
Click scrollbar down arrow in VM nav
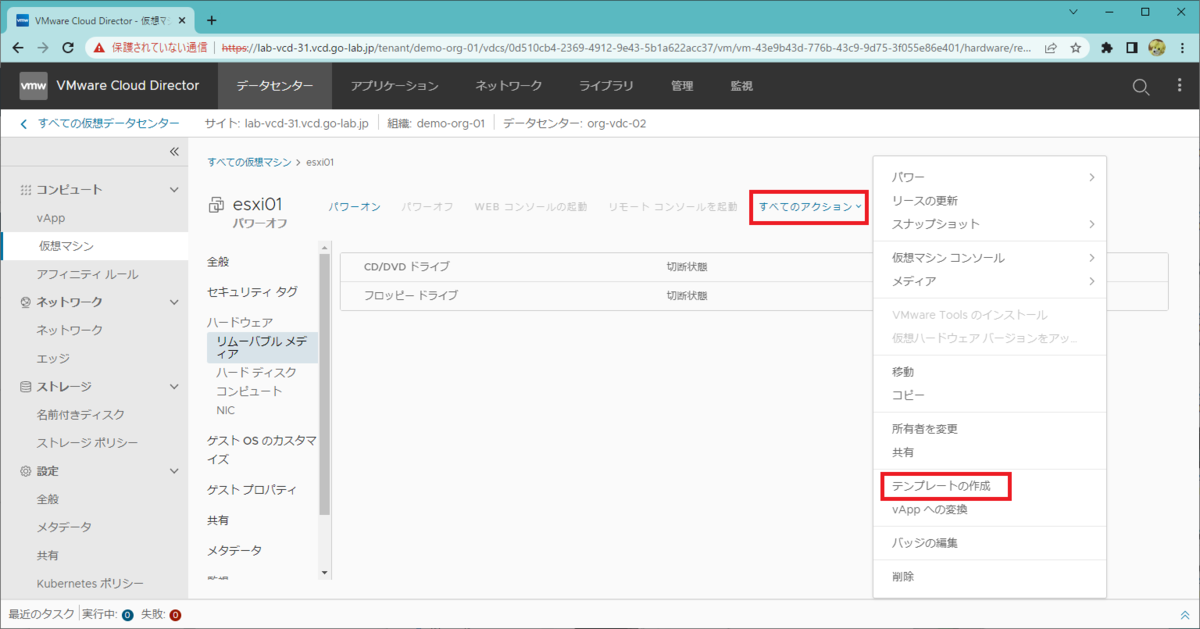(324, 573)
